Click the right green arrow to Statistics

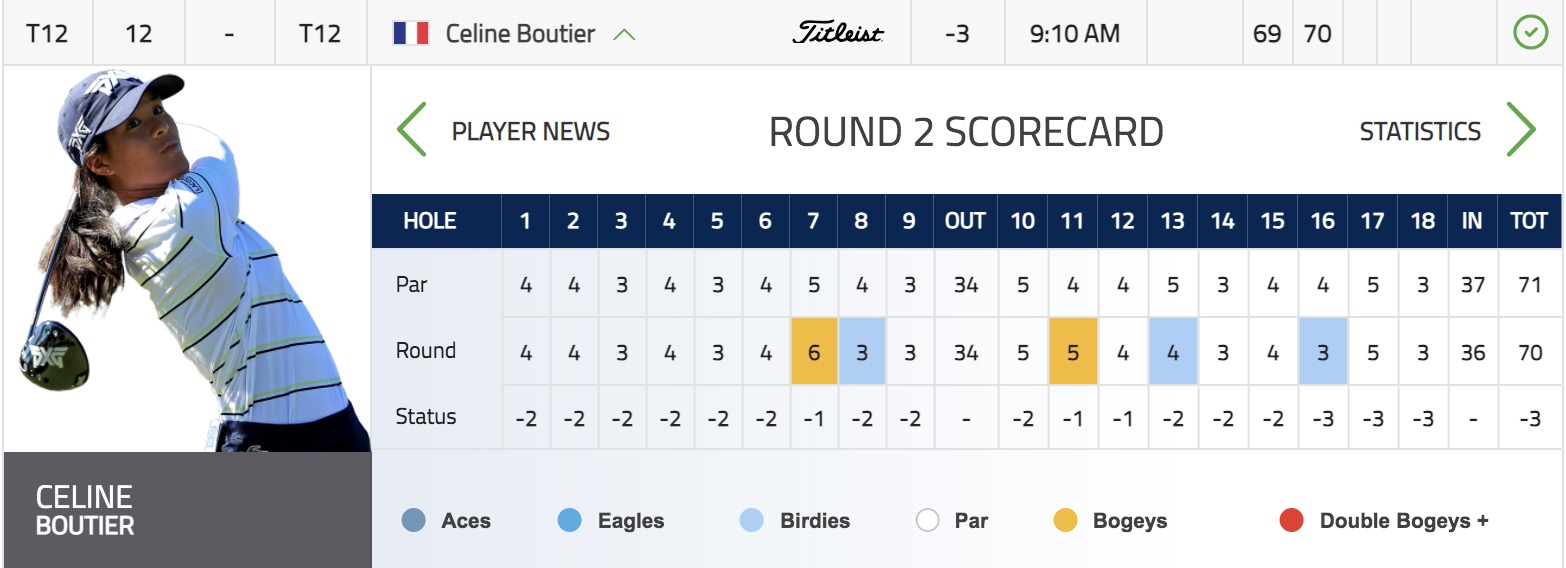(x=1520, y=130)
